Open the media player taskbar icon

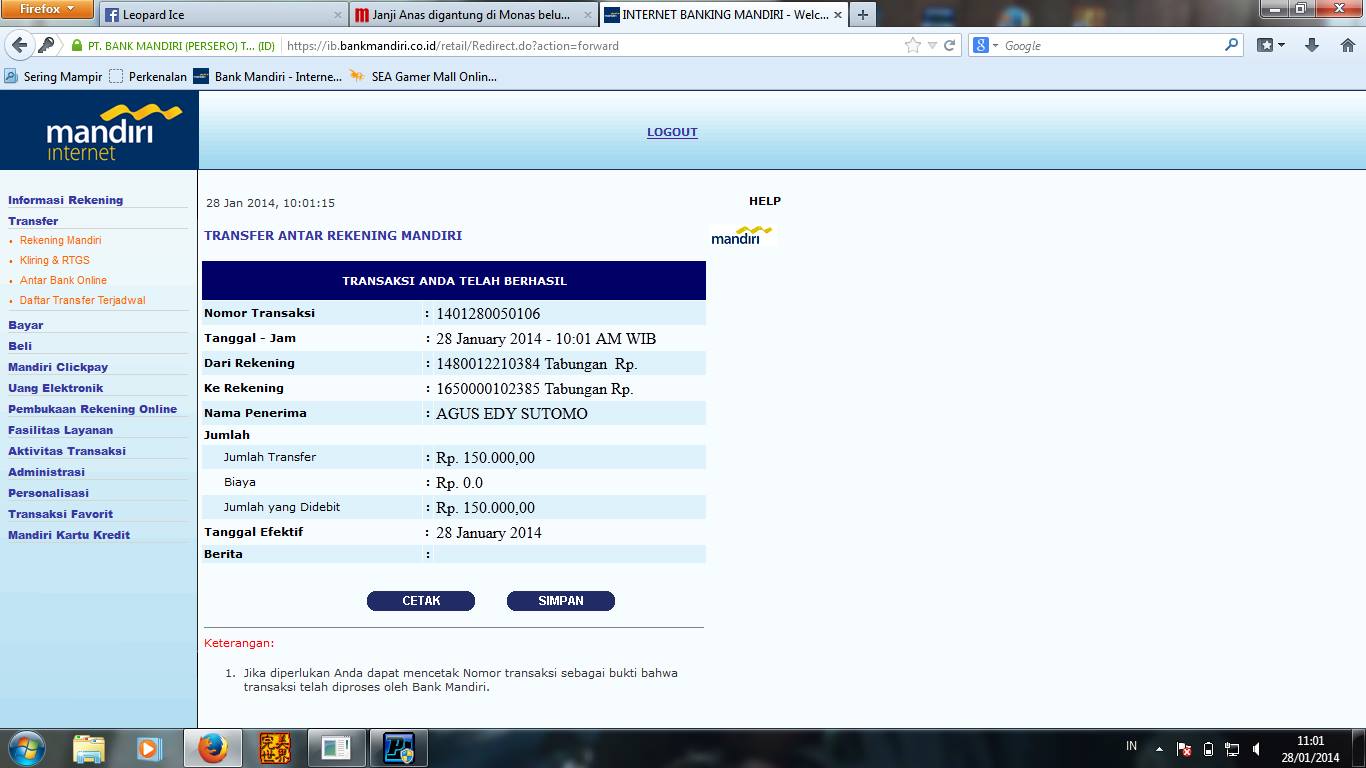149,748
